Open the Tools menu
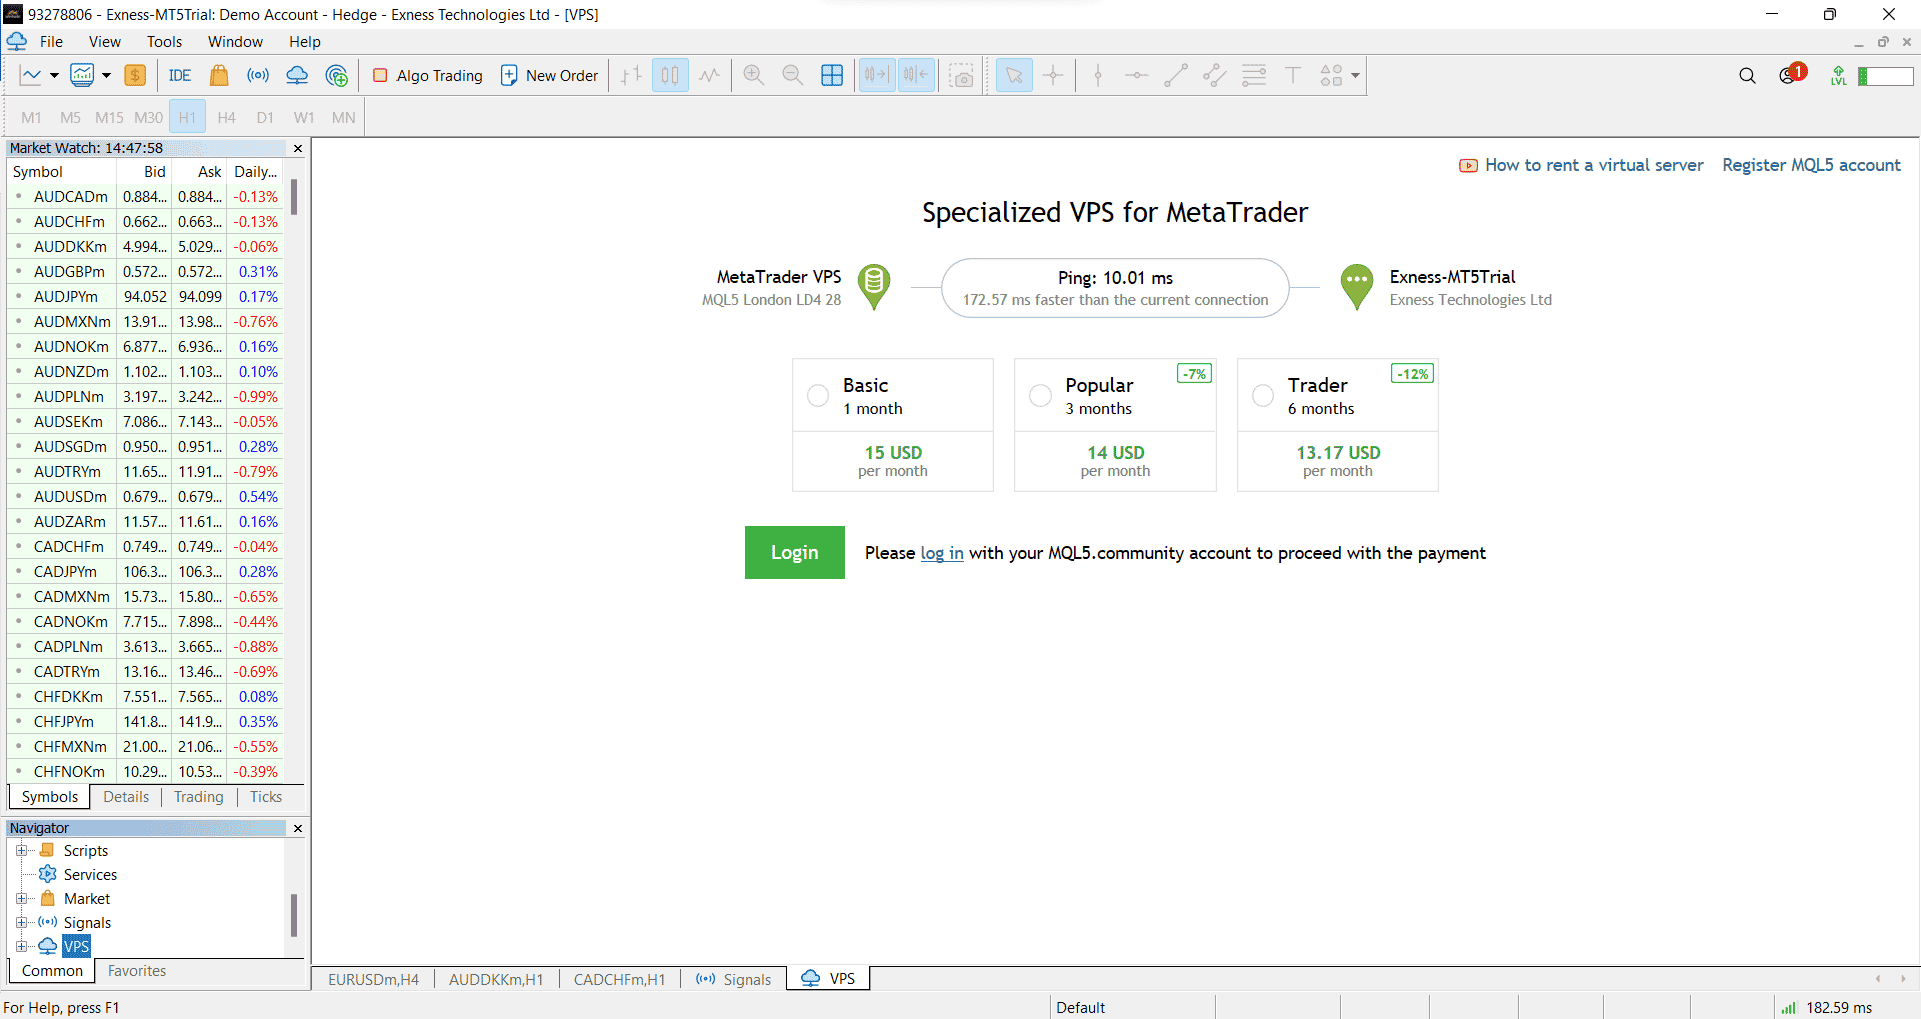Screen dimensions: 1921x1019 [164, 41]
